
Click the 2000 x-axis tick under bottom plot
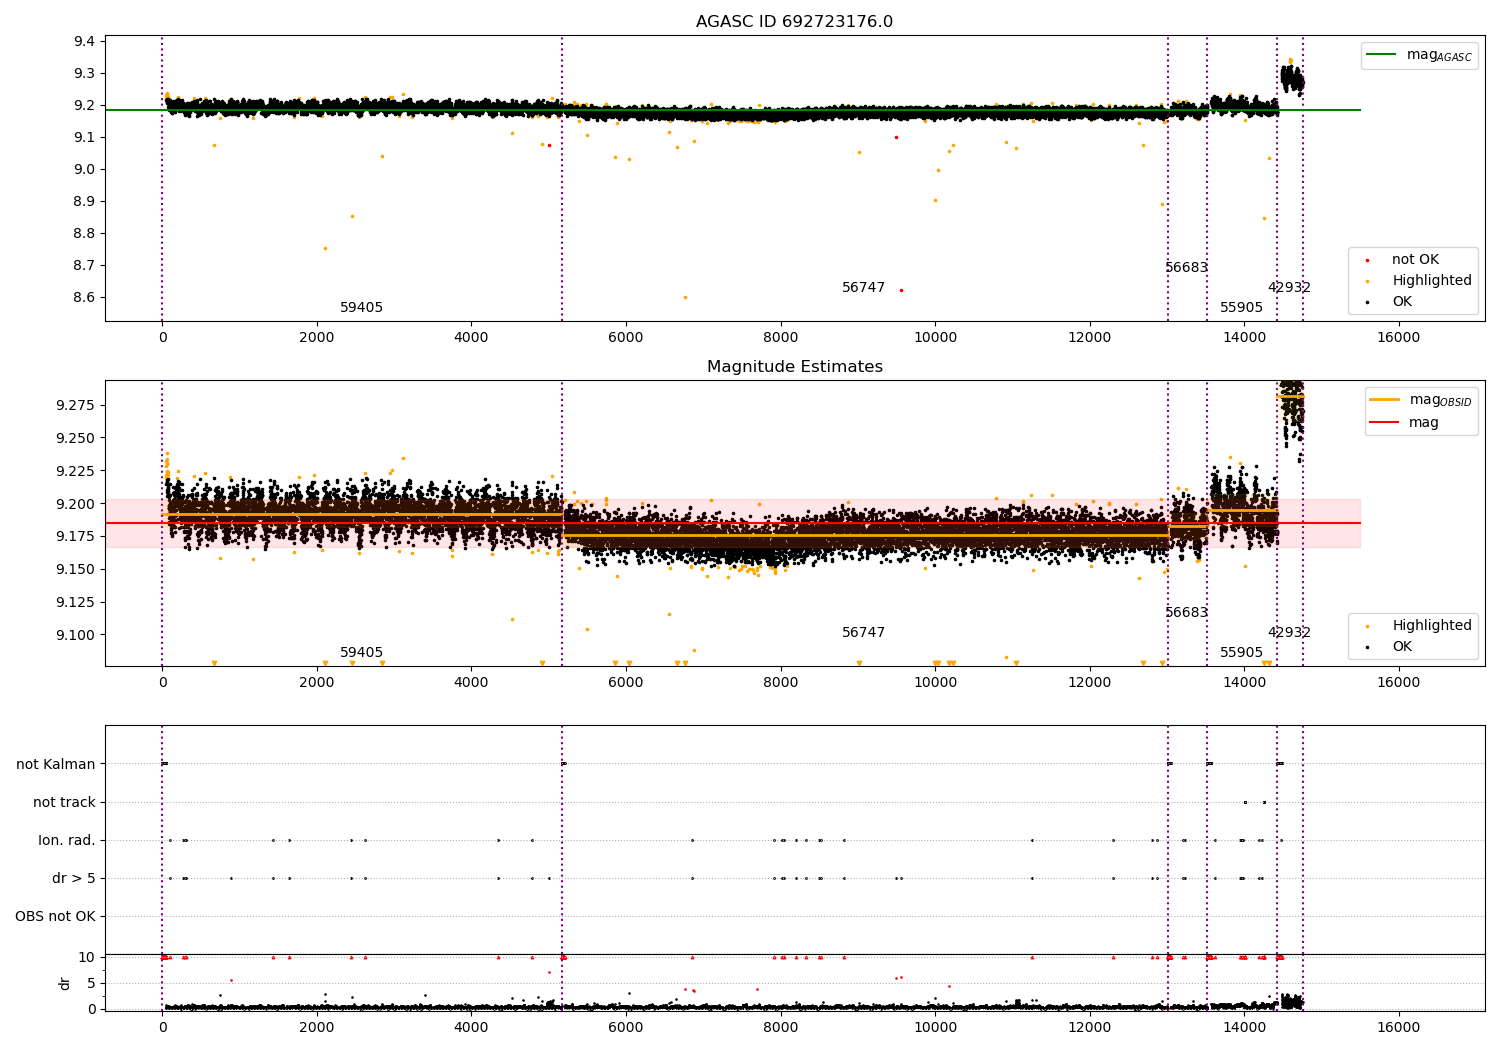[317, 1028]
